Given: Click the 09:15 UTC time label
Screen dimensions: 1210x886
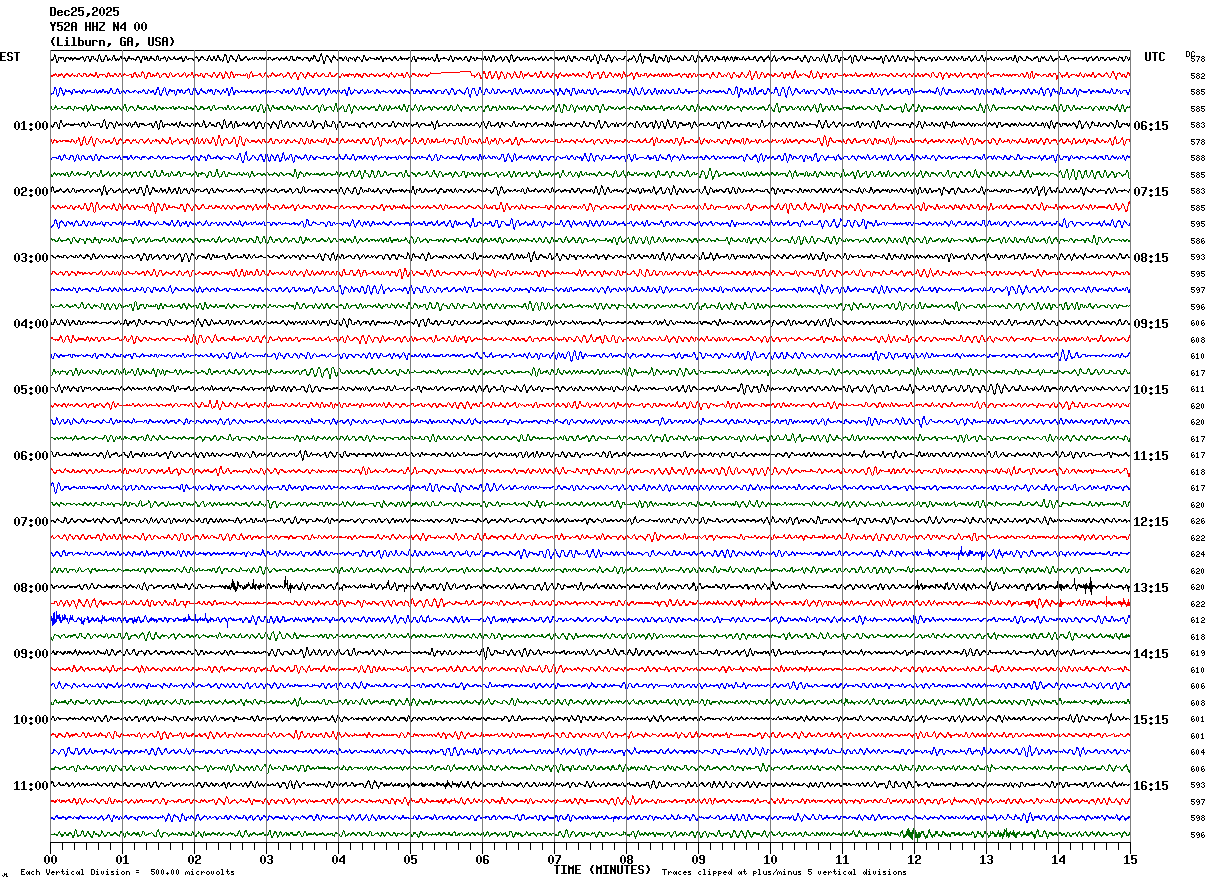Looking at the screenshot, I should pos(1151,324).
